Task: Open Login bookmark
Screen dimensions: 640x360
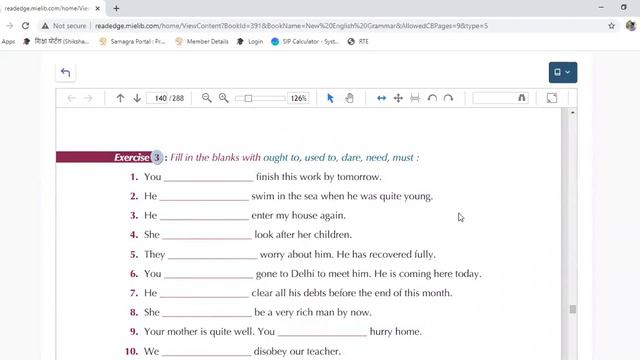Action: tap(250, 41)
